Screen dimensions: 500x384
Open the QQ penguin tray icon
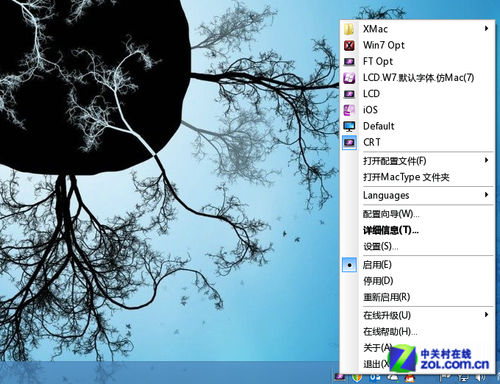pos(410,378)
